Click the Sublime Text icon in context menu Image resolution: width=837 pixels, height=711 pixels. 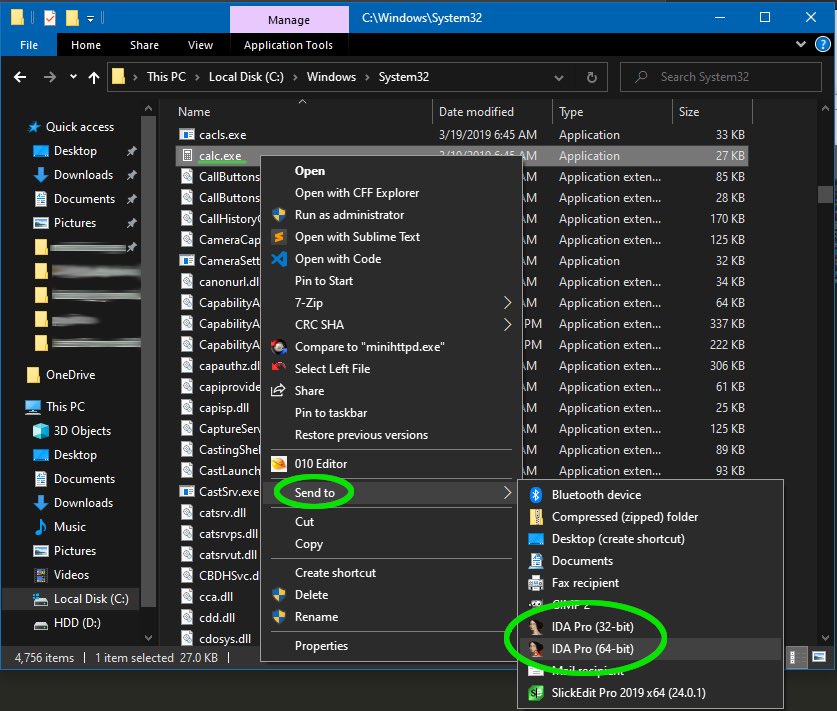point(279,236)
